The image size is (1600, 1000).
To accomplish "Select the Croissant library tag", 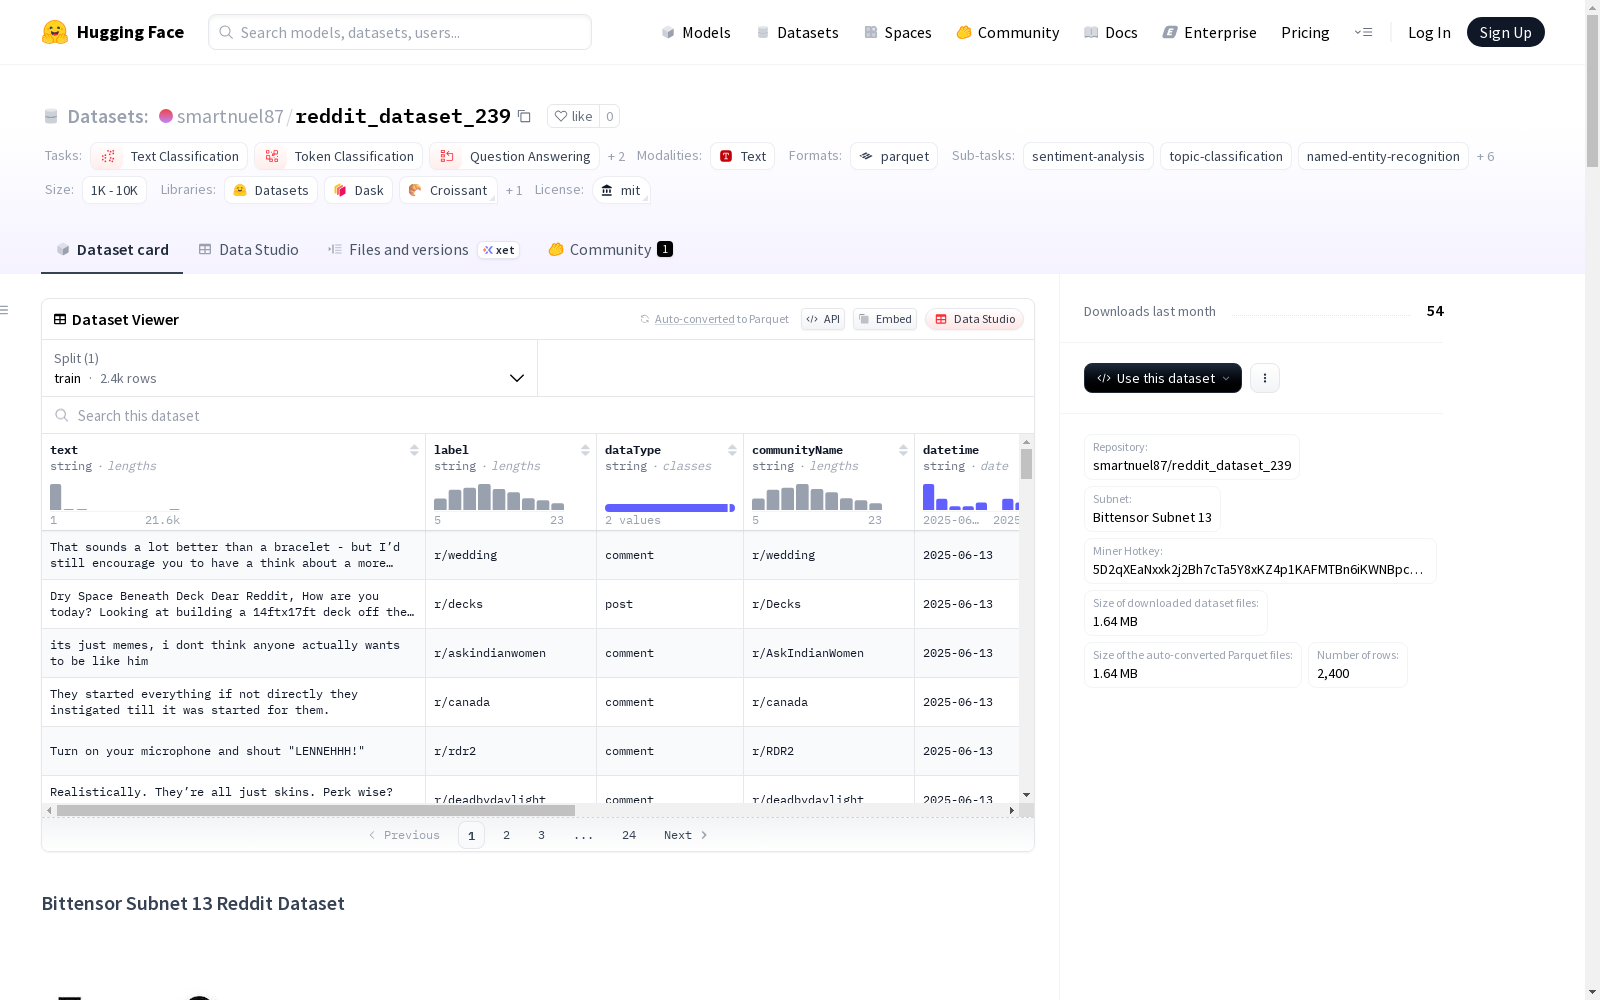I will coord(448,190).
